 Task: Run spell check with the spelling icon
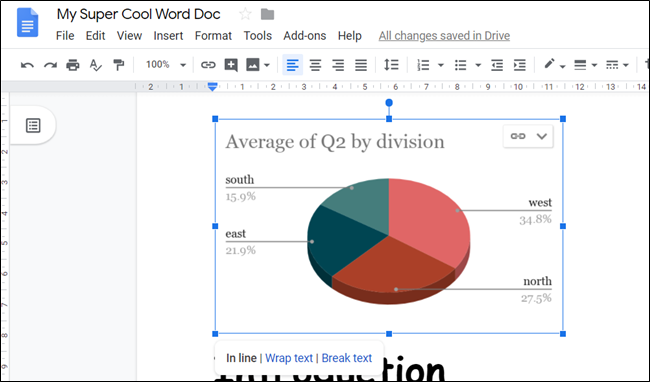pyautogui.click(x=95, y=65)
